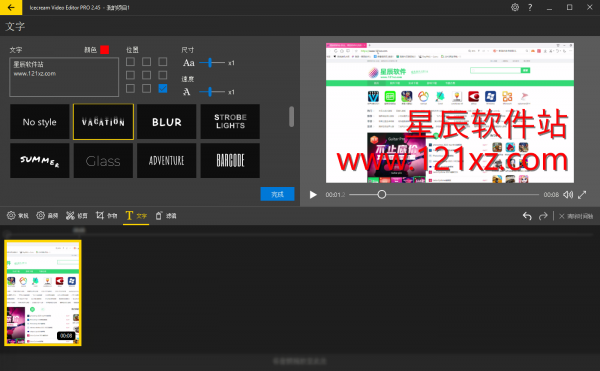This screenshot has height=371, width=600.
Task: Choose the STROBE LIGHTS text style
Action: (230, 122)
